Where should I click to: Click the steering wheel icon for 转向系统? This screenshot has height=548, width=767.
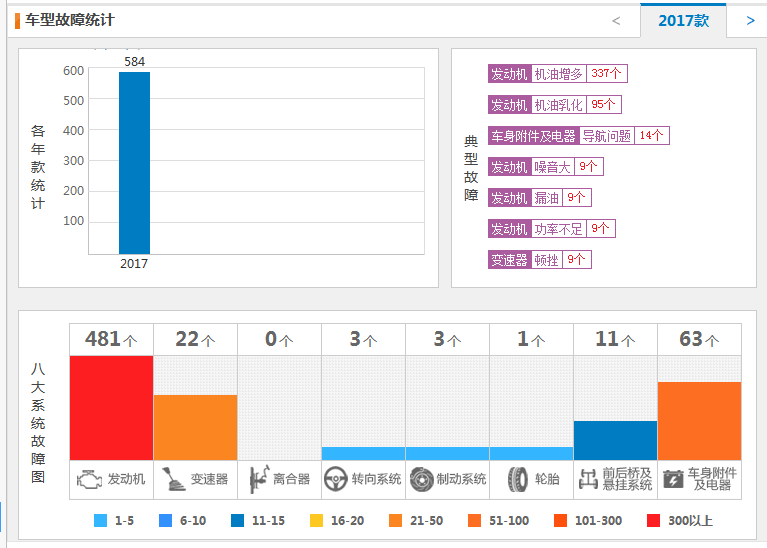[336, 479]
